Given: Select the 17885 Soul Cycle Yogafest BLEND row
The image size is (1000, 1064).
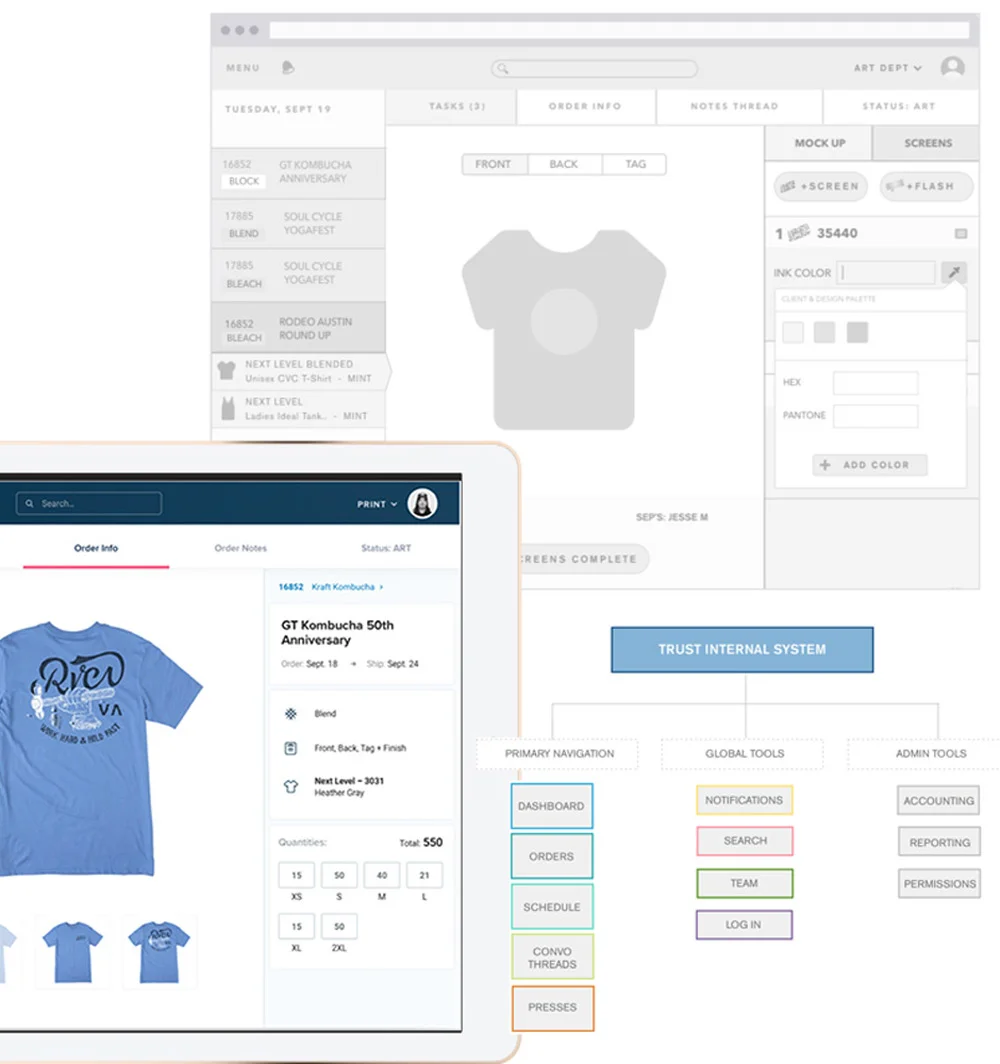Looking at the screenshot, I should (298, 224).
